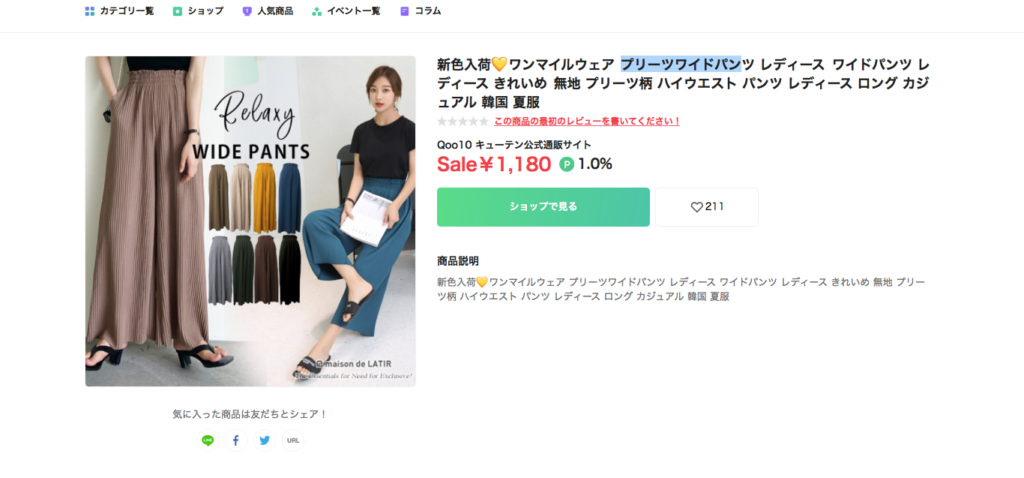Share product via LINE icon
The height and width of the screenshot is (478, 1024).
pyautogui.click(x=208, y=440)
